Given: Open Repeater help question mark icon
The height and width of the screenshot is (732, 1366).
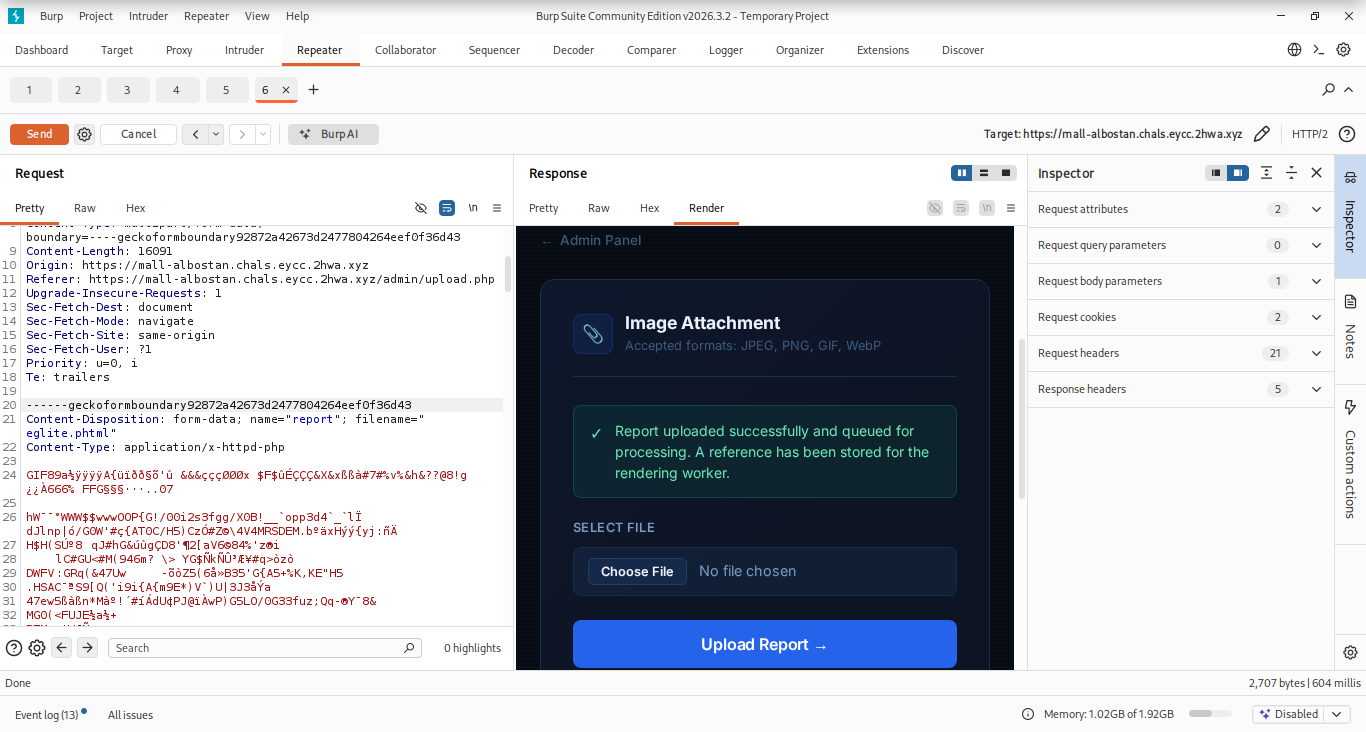Looking at the screenshot, I should coord(1347,134).
